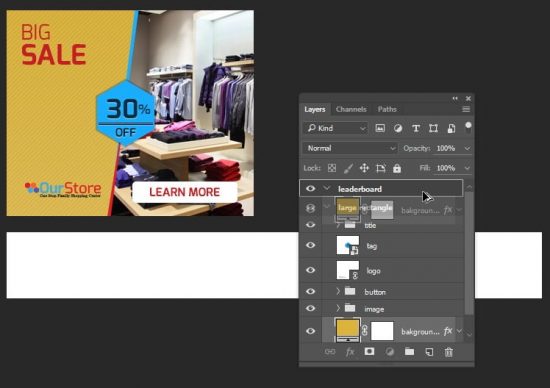Click the Lock all padlock icon
This screenshot has width=550, height=388.
[397, 168]
